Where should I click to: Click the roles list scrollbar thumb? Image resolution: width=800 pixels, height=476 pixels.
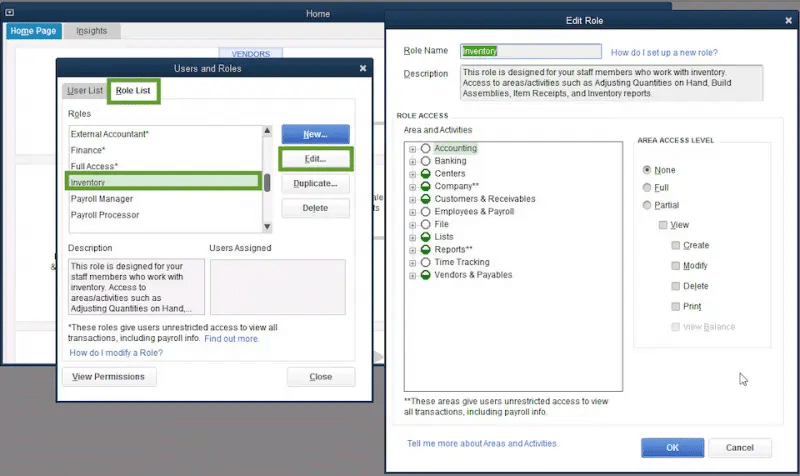267,183
